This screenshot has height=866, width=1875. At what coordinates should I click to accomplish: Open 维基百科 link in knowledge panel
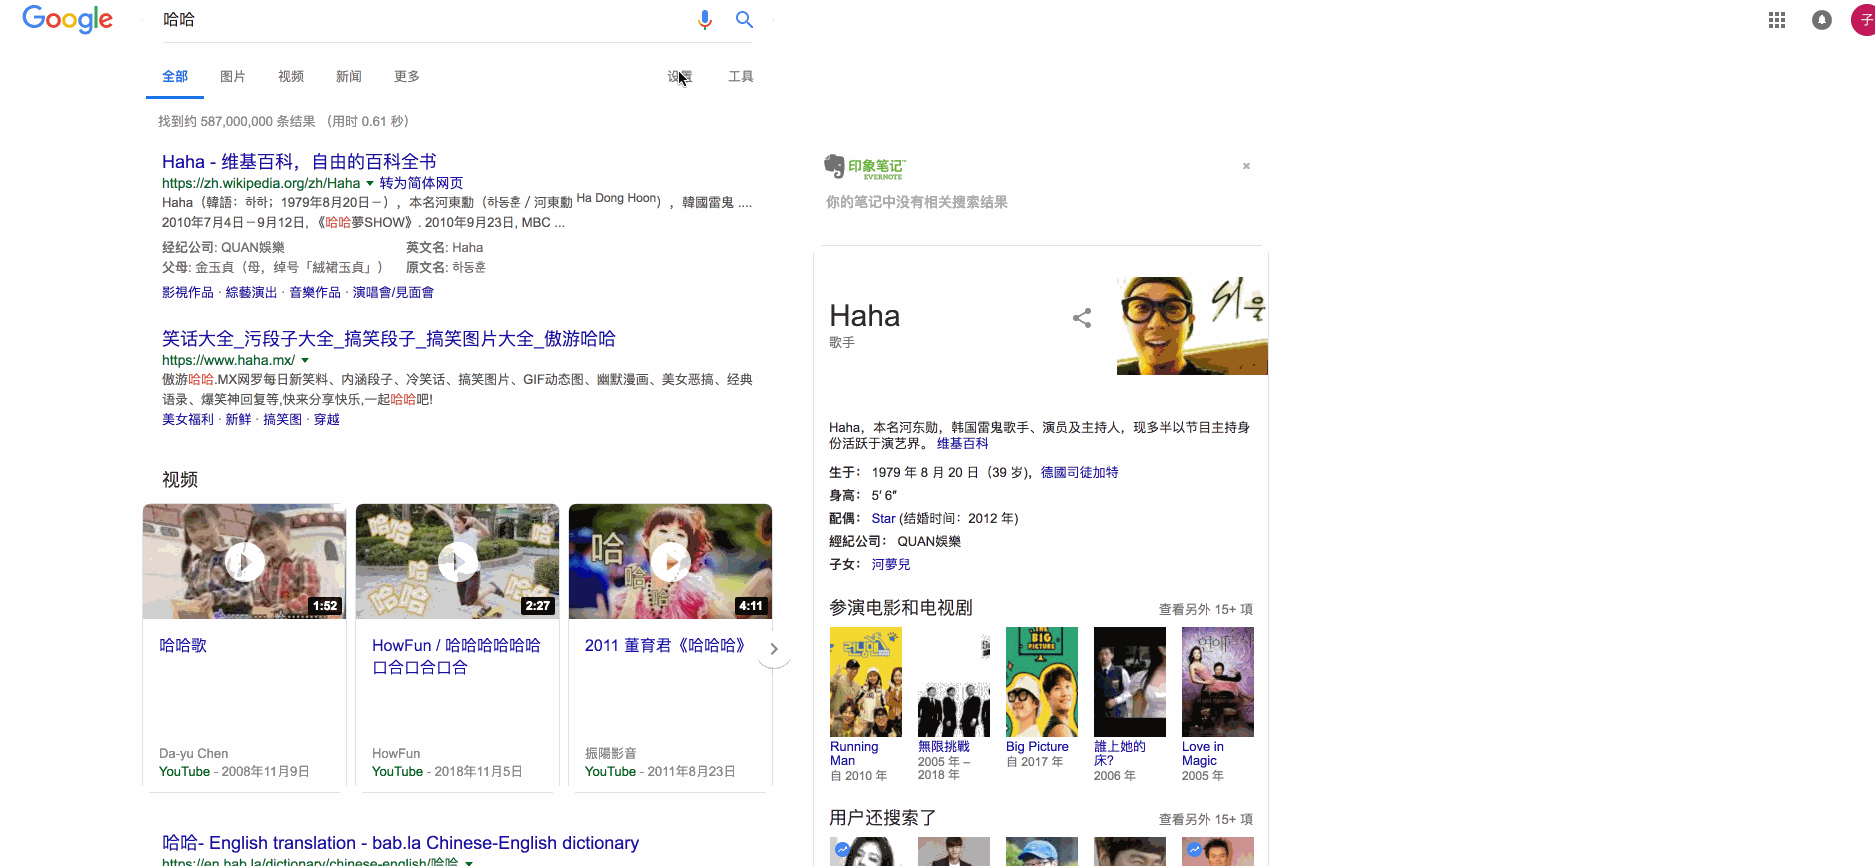962,443
